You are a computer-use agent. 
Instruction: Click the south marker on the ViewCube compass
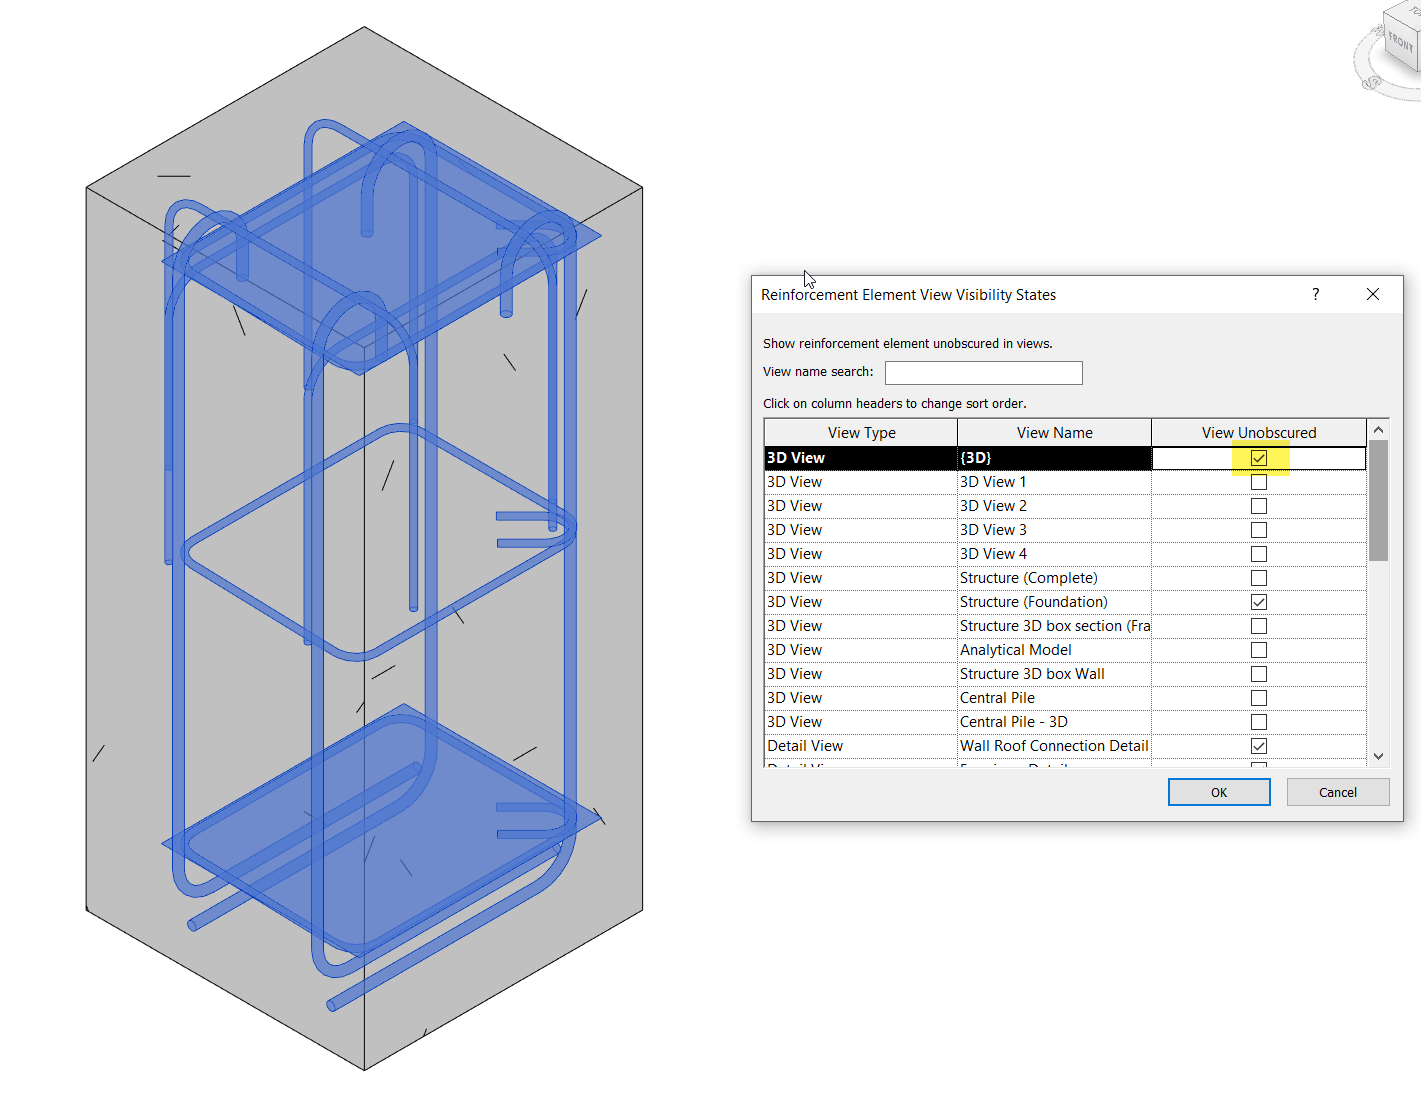pos(1373,83)
